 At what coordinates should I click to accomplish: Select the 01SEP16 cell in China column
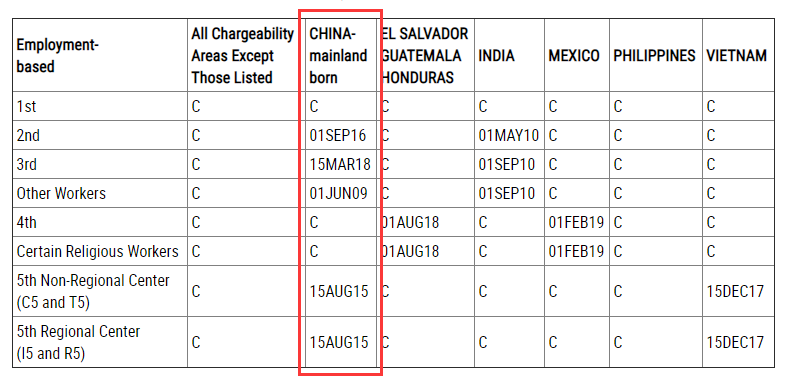tap(338, 136)
